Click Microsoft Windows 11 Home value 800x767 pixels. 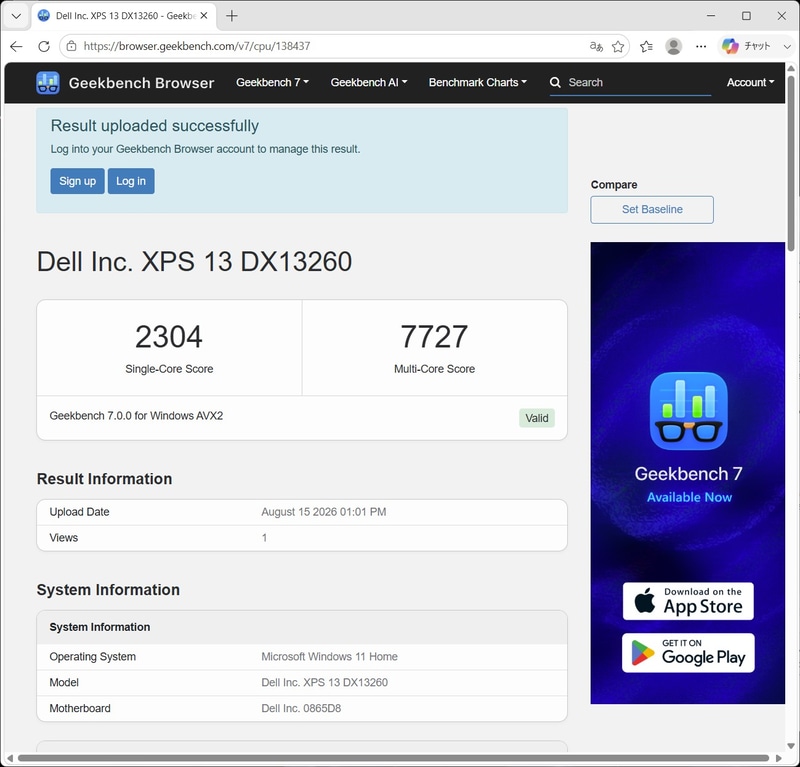330,657
